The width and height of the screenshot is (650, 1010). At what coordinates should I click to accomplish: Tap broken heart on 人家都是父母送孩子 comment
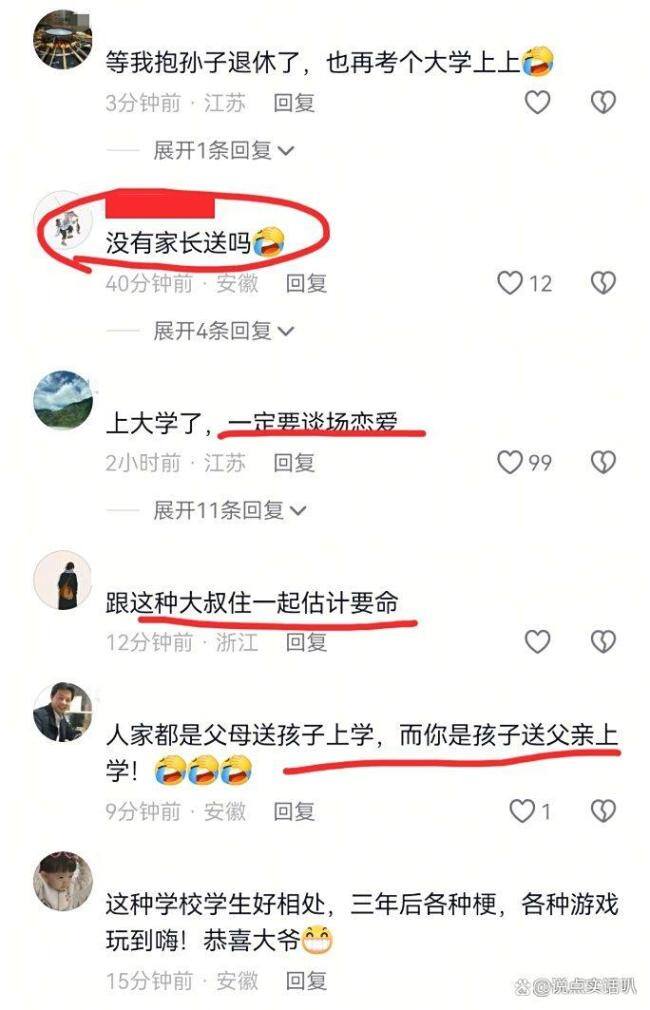point(603,811)
